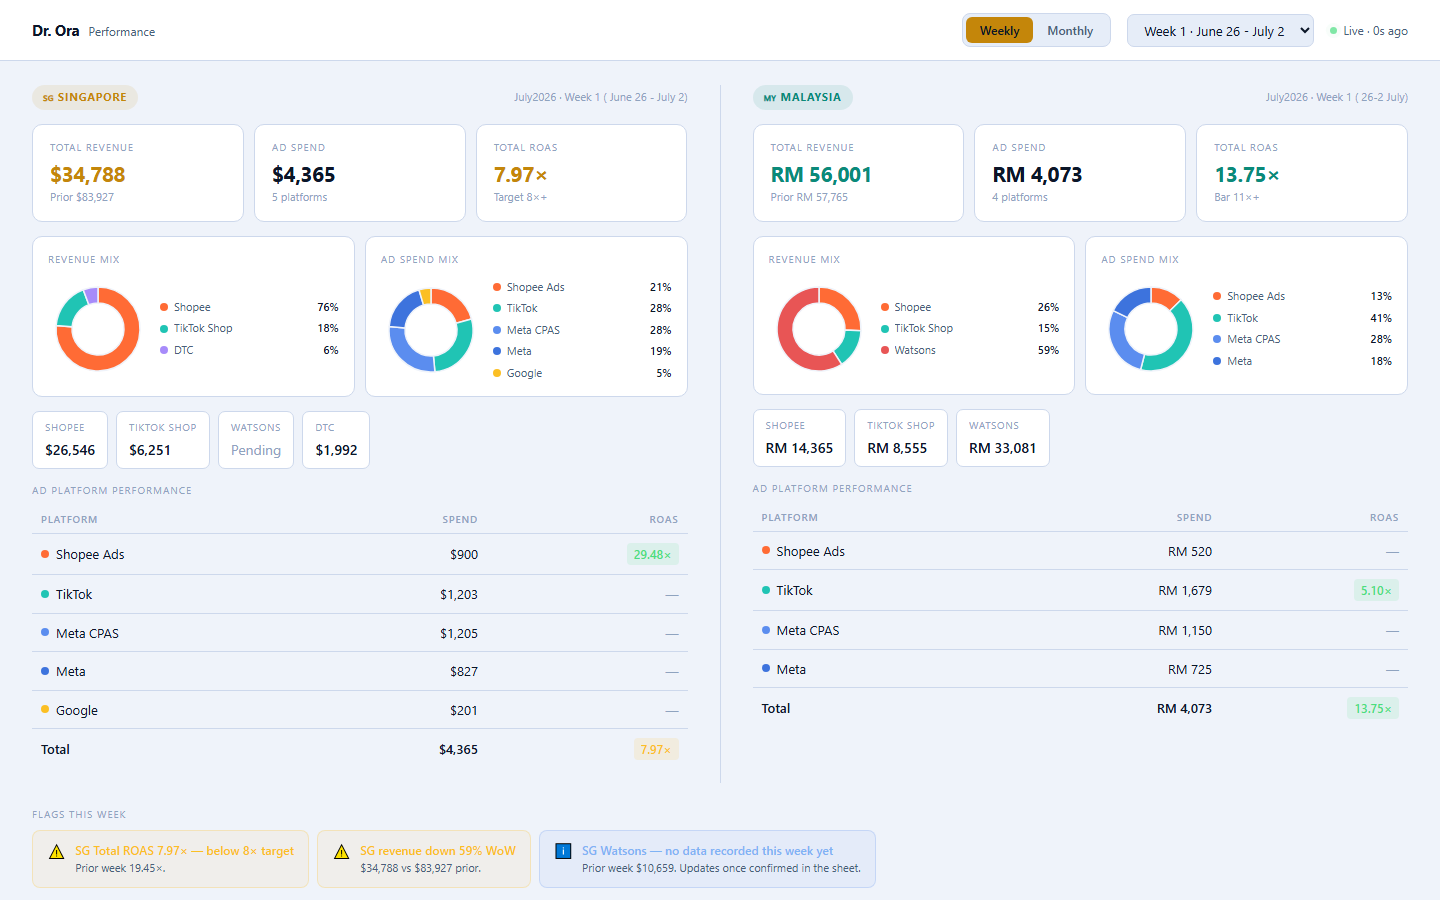
Task: Switch to the Weekly view
Action: point(999,31)
